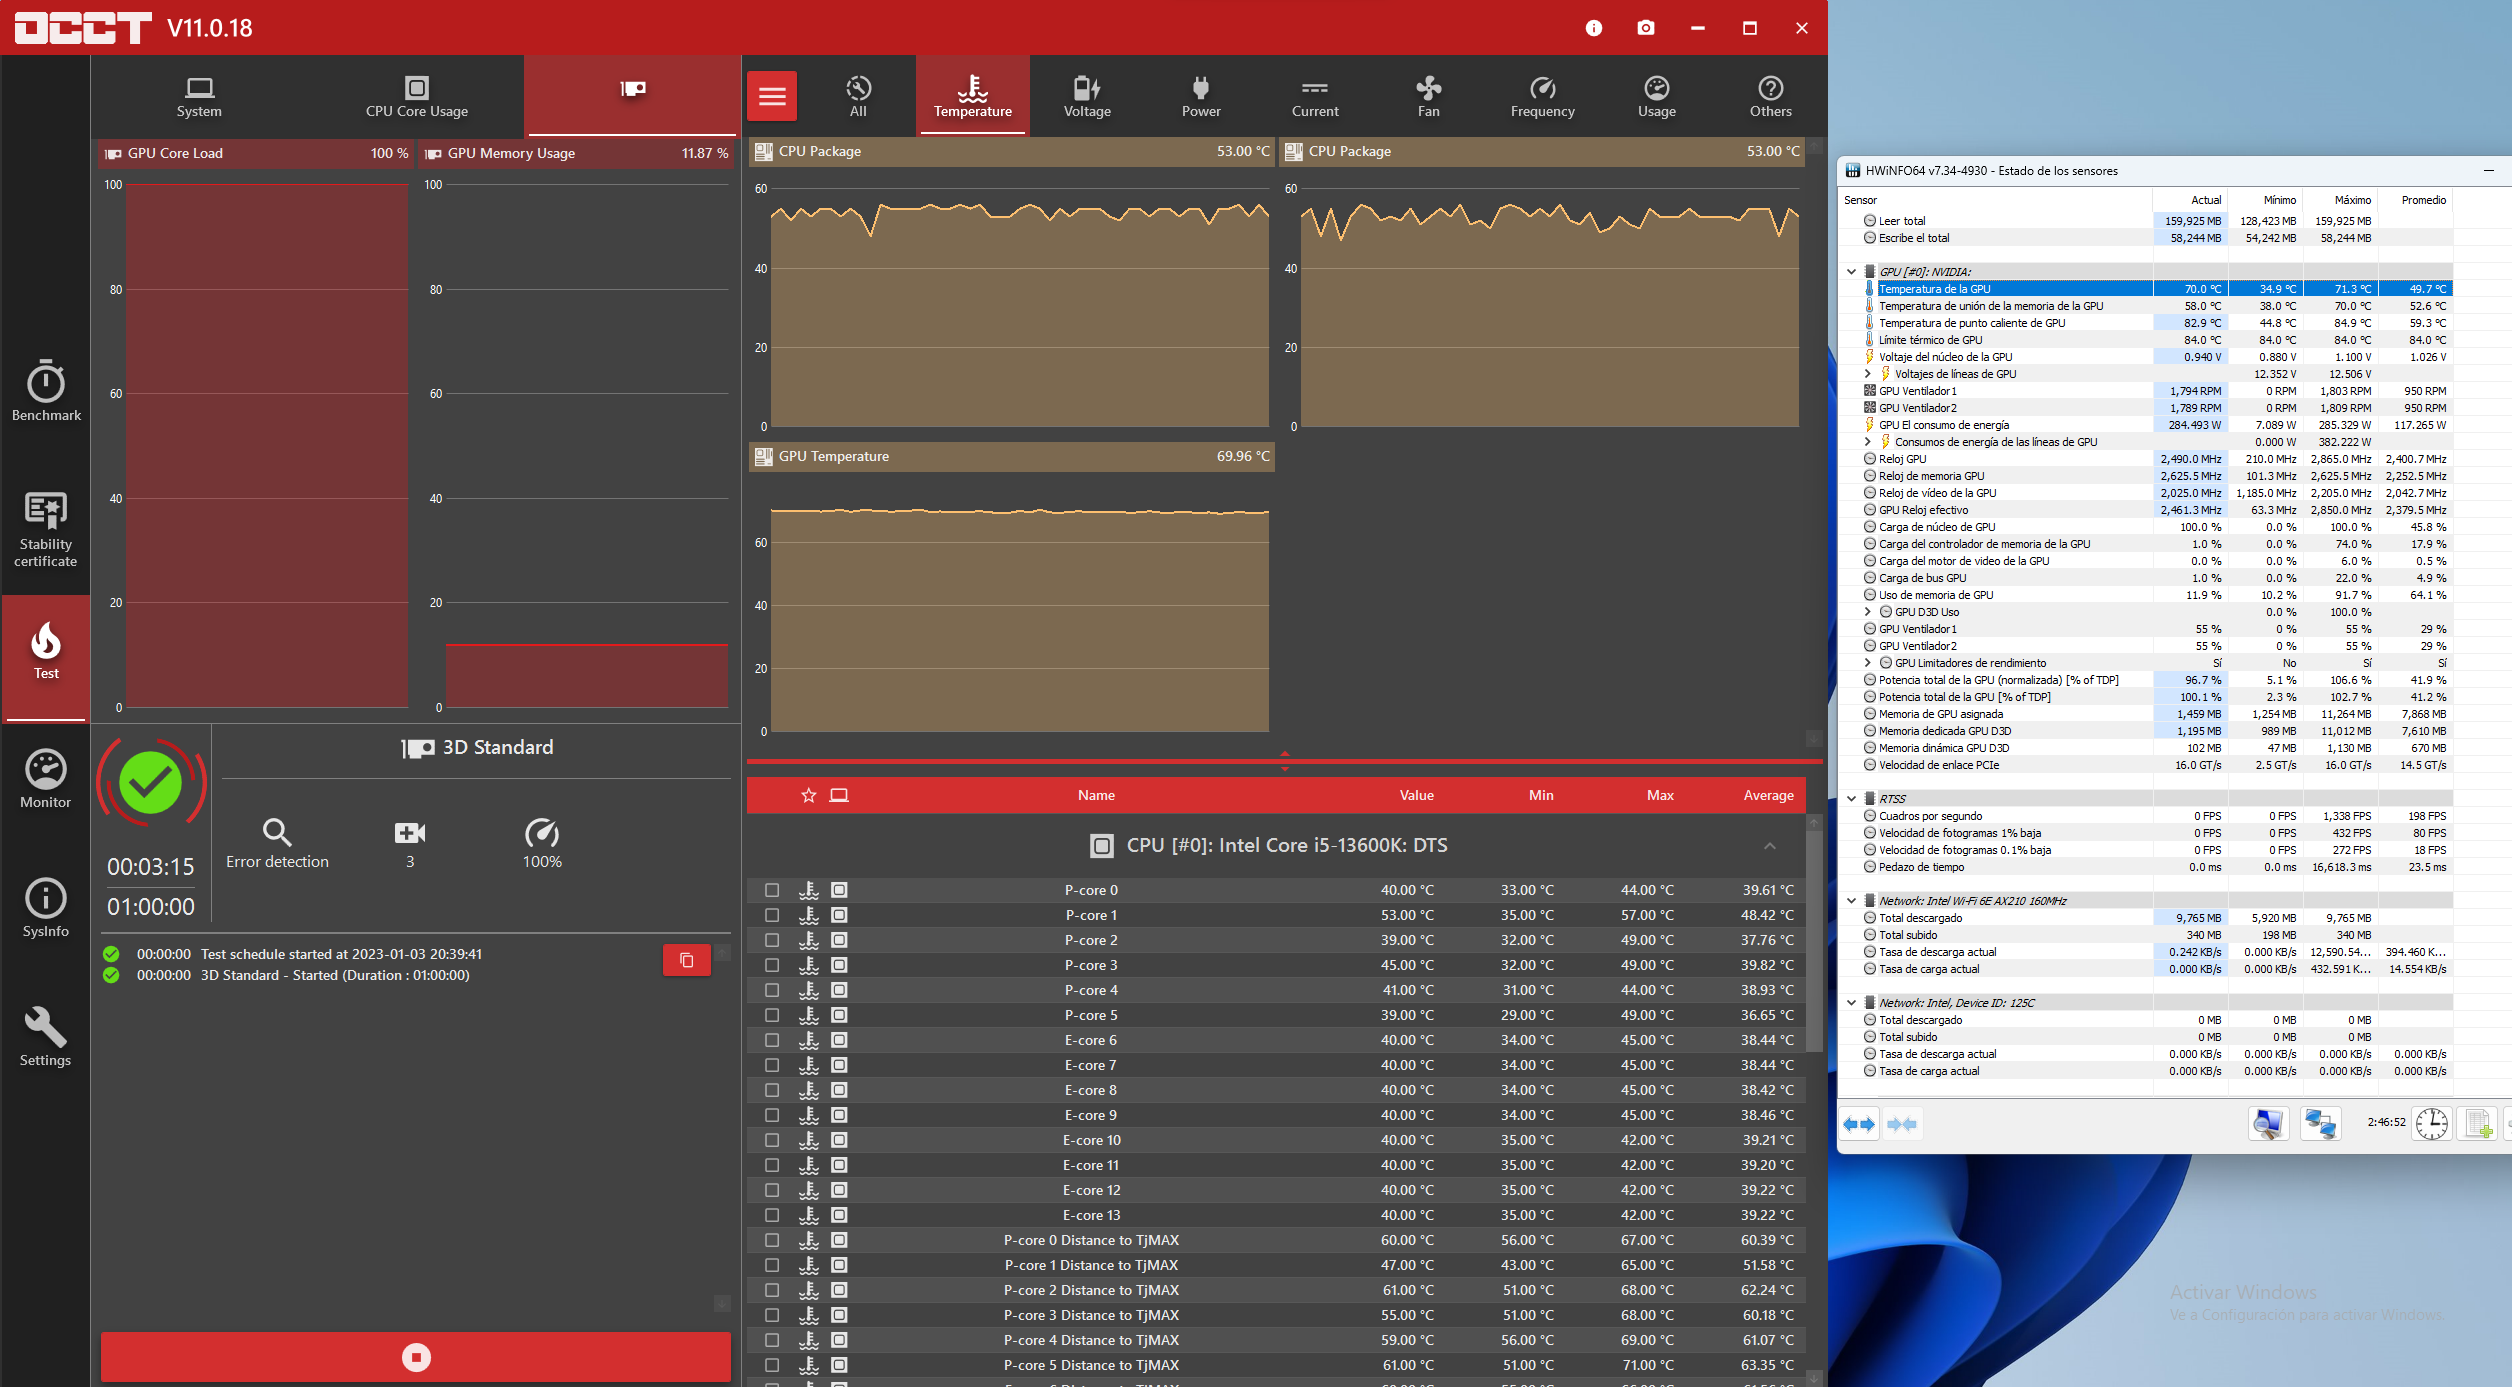Click HWiNFO remote monitor icon
Screen dimensions: 2512x1387
pos(2268,1123)
